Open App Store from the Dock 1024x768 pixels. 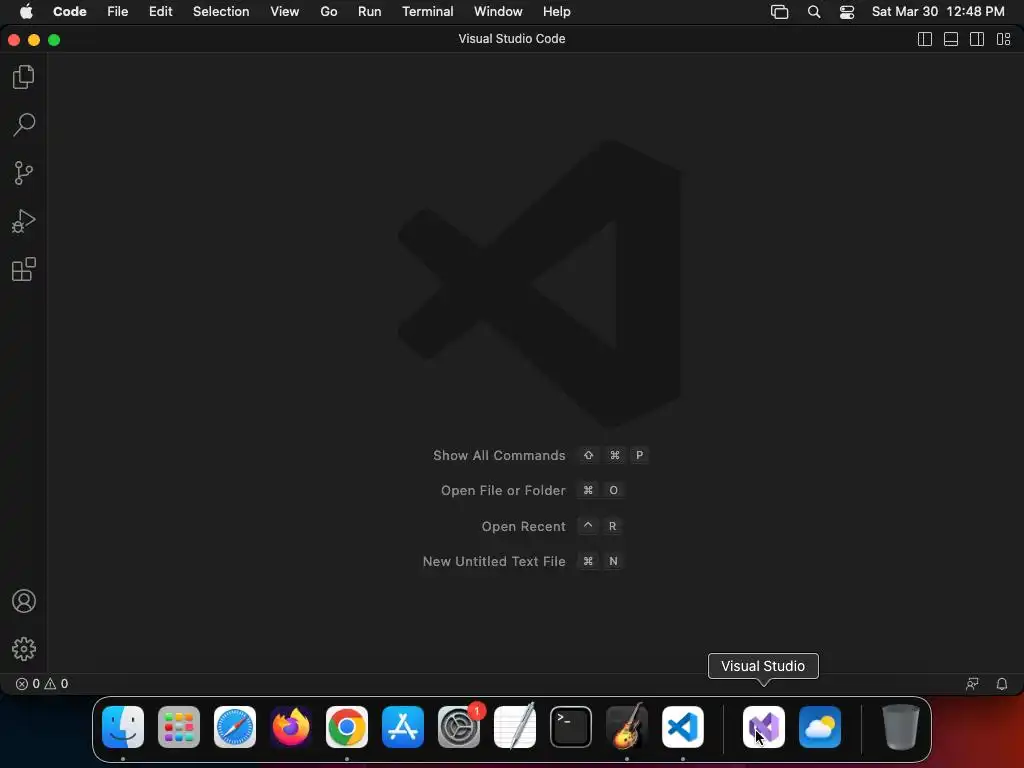403,727
